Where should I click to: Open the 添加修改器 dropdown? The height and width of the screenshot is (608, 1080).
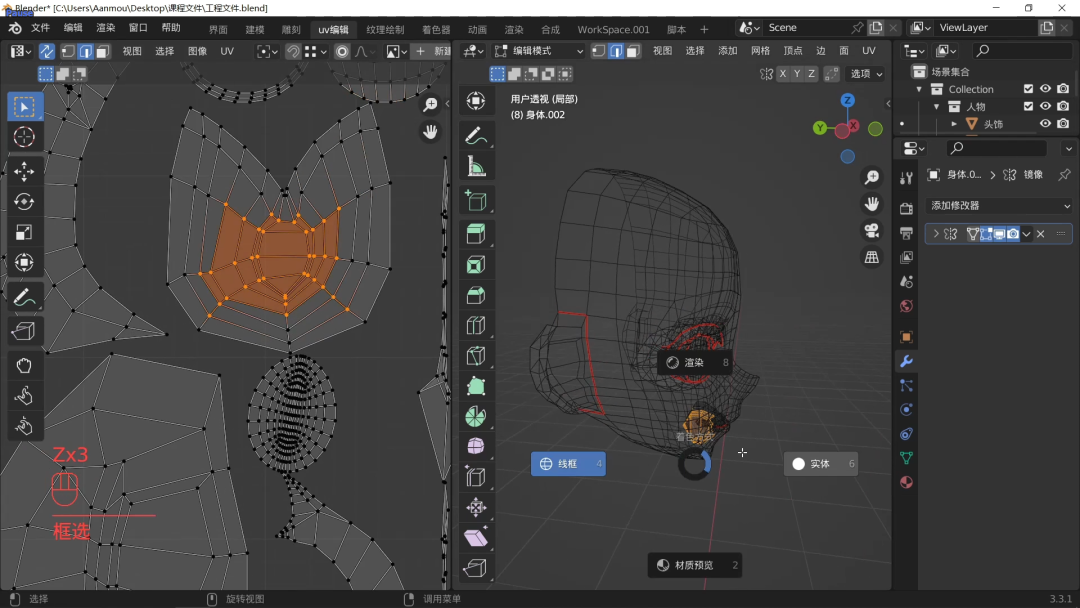pyautogui.click(x=999, y=205)
